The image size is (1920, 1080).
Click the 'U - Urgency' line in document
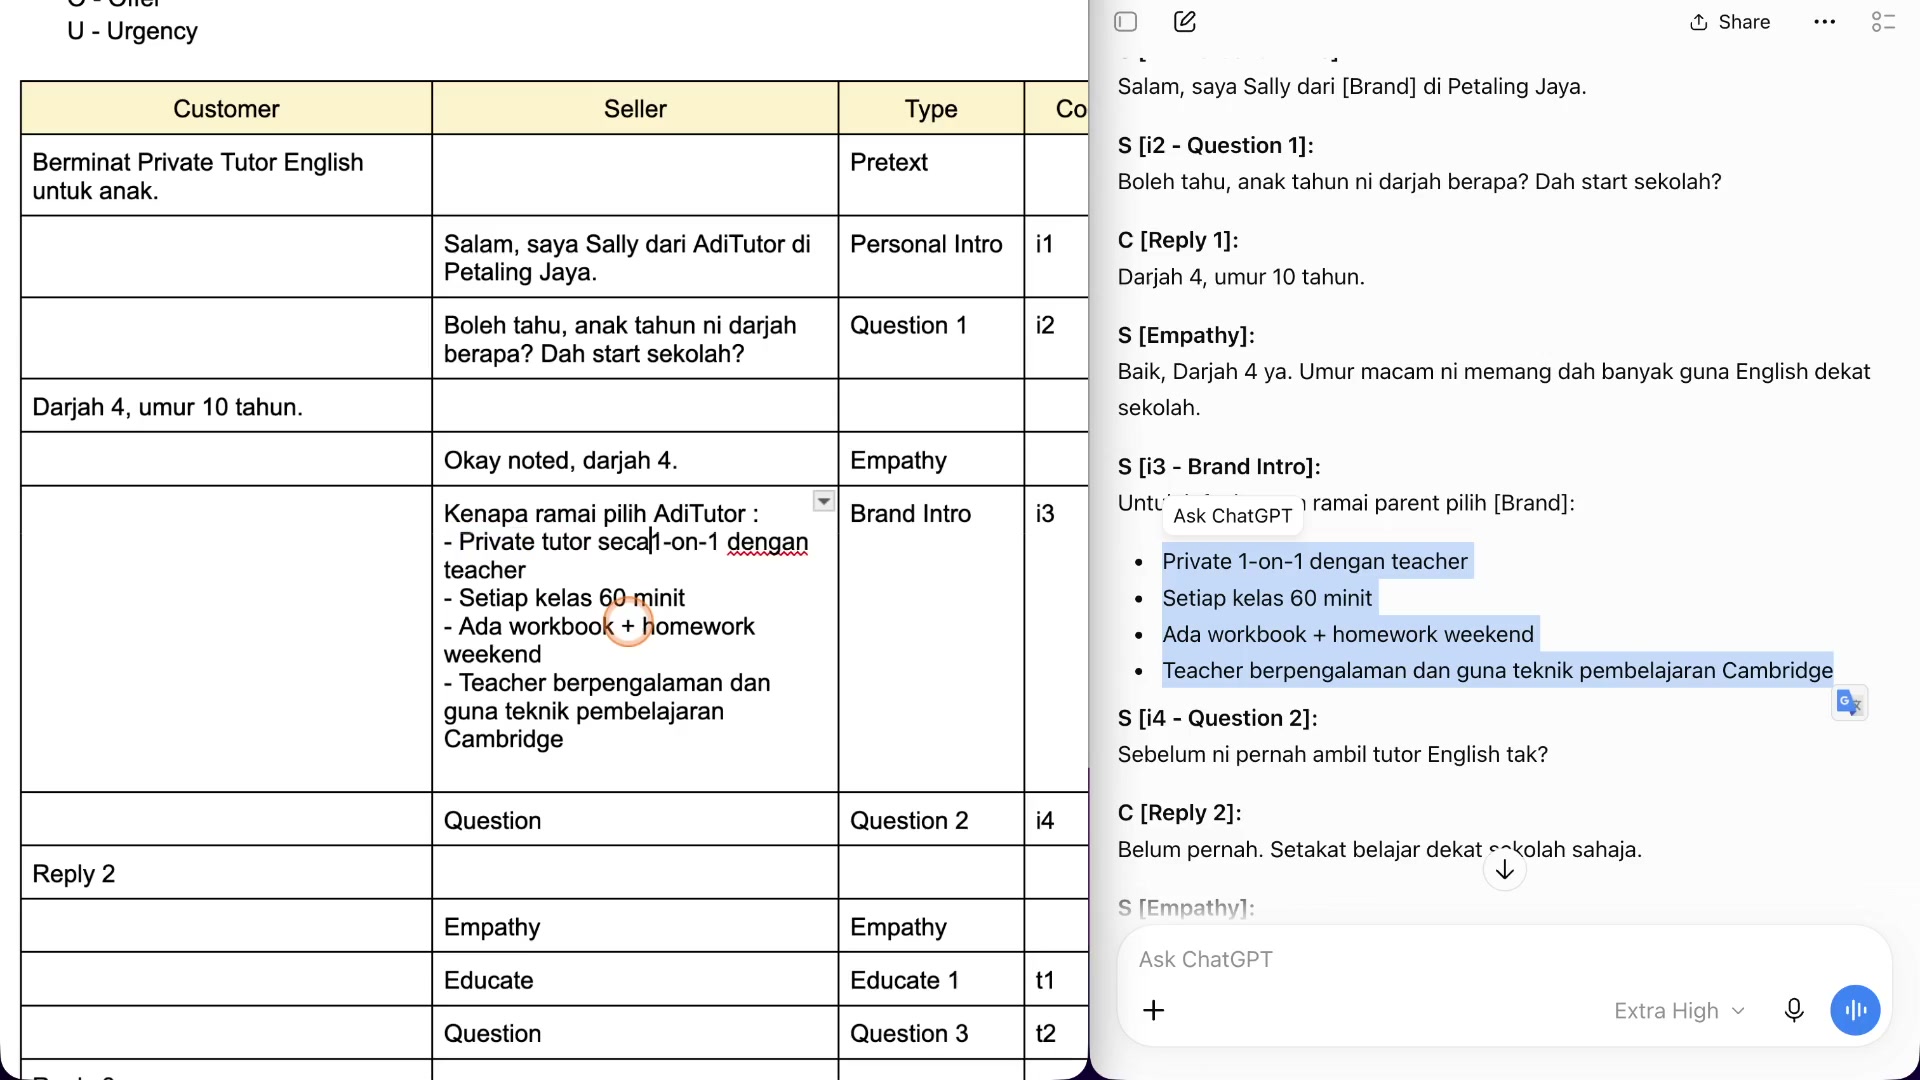(132, 31)
